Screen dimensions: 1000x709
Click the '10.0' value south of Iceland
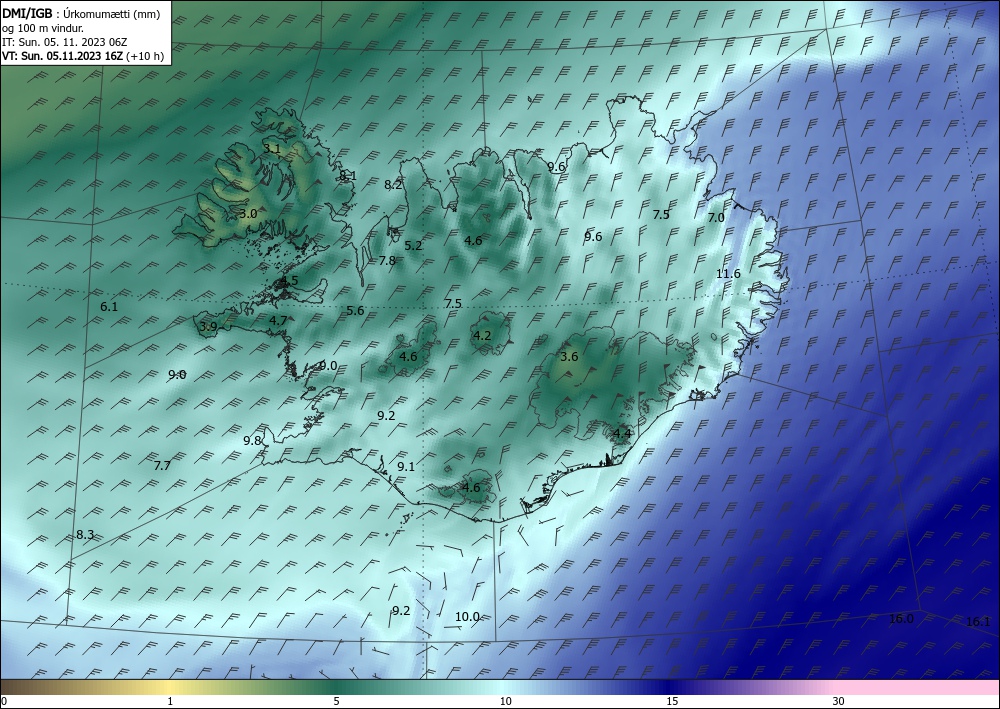[x=467, y=617]
